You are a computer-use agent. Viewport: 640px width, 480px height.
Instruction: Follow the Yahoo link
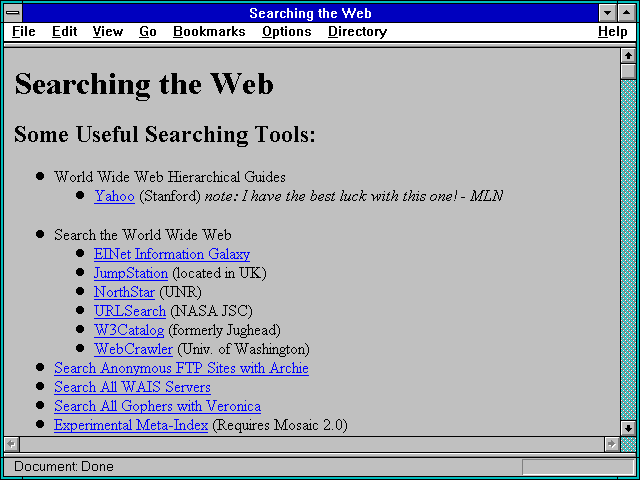(114, 196)
